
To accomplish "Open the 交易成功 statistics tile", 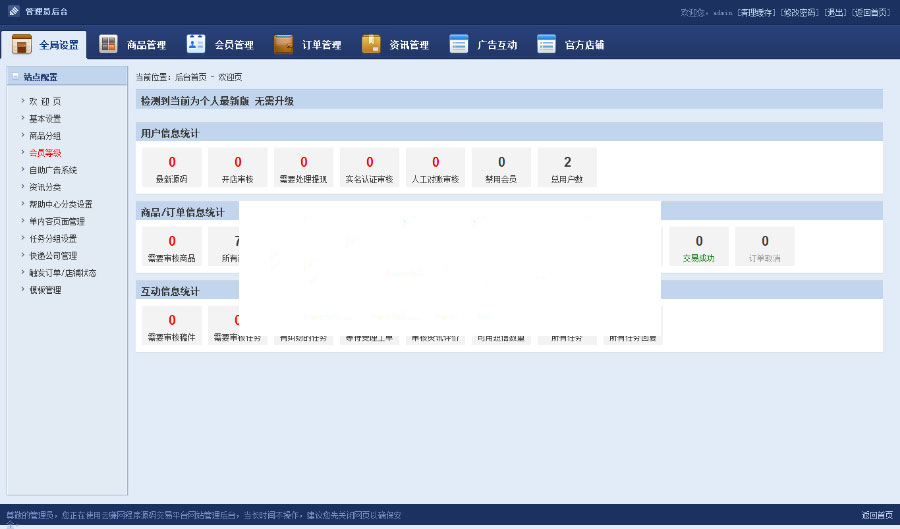I will point(698,246).
